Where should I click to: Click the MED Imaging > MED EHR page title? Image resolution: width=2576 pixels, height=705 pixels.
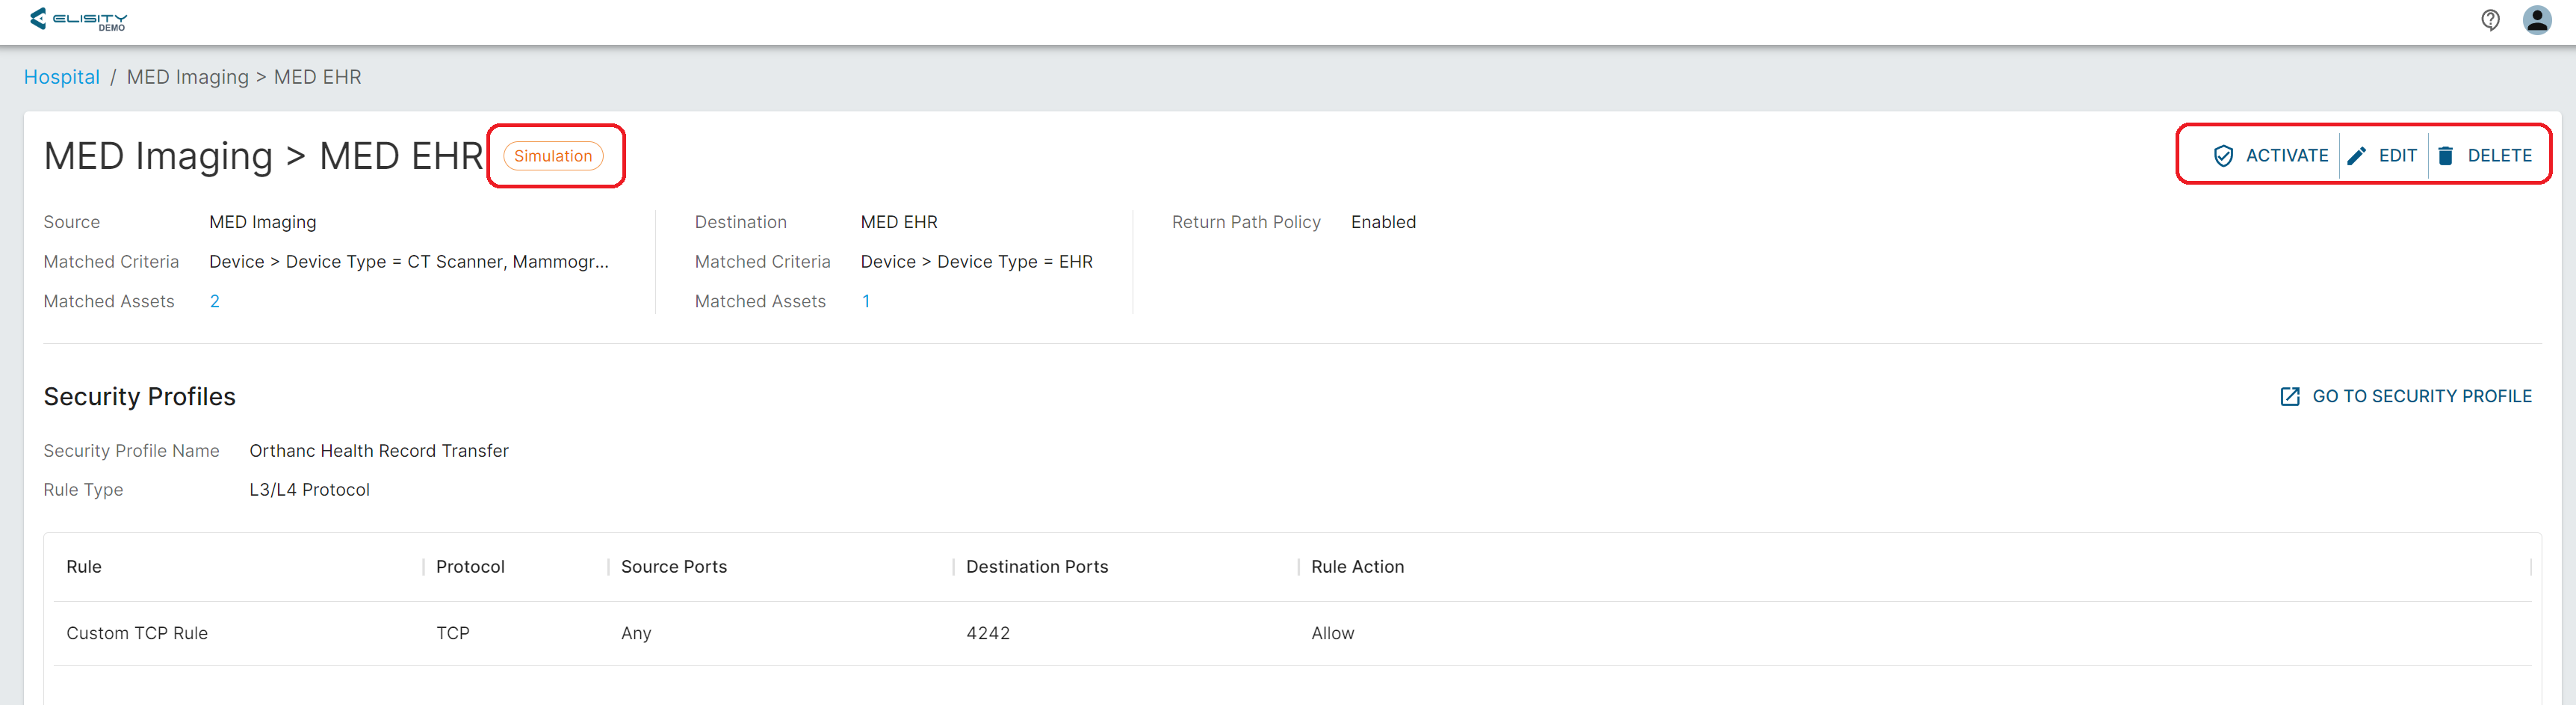click(x=264, y=156)
